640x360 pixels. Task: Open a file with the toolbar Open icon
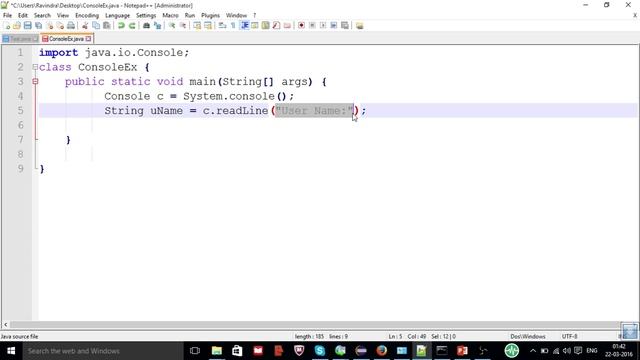(17, 26)
